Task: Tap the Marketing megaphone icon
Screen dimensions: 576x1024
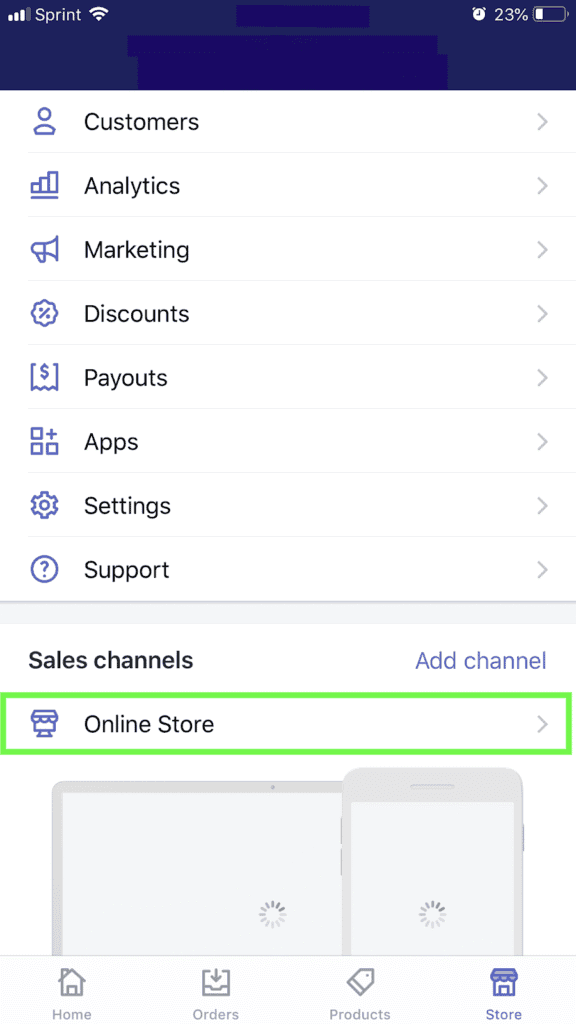Action: [44, 249]
